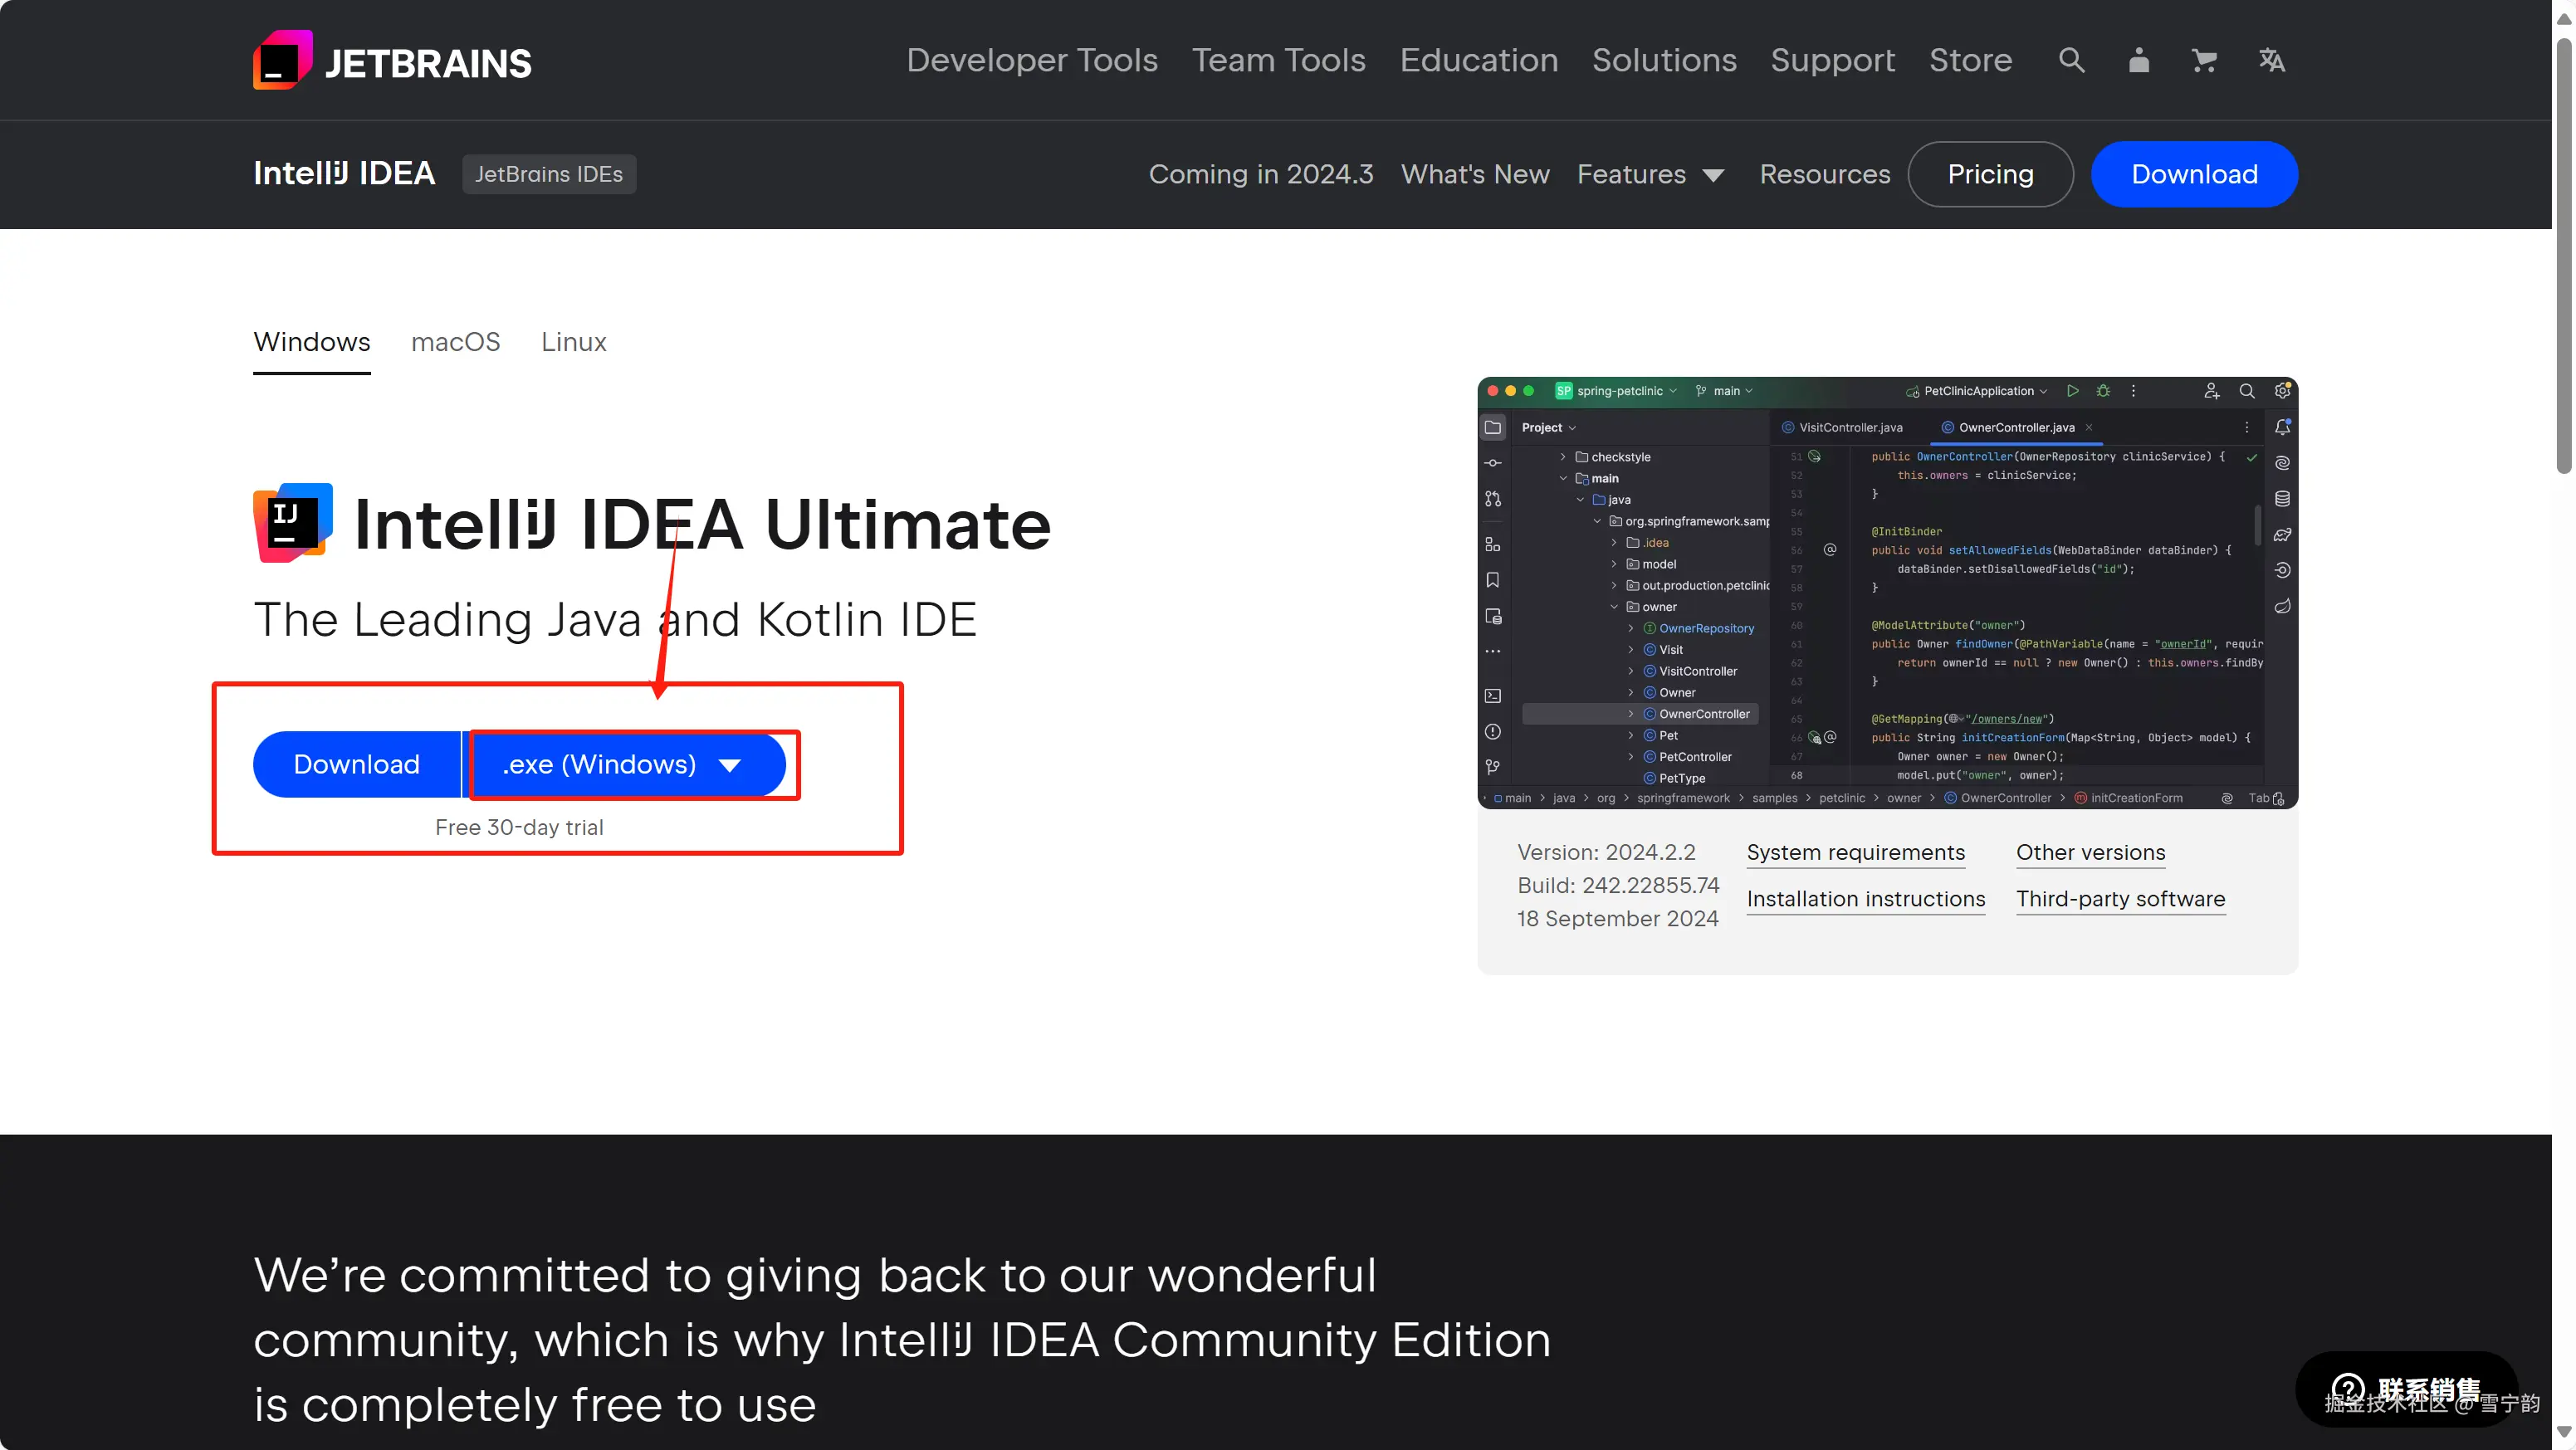Image resolution: width=2576 pixels, height=1450 pixels.
Task: Open the System requirements link
Action: point(1855,852)
